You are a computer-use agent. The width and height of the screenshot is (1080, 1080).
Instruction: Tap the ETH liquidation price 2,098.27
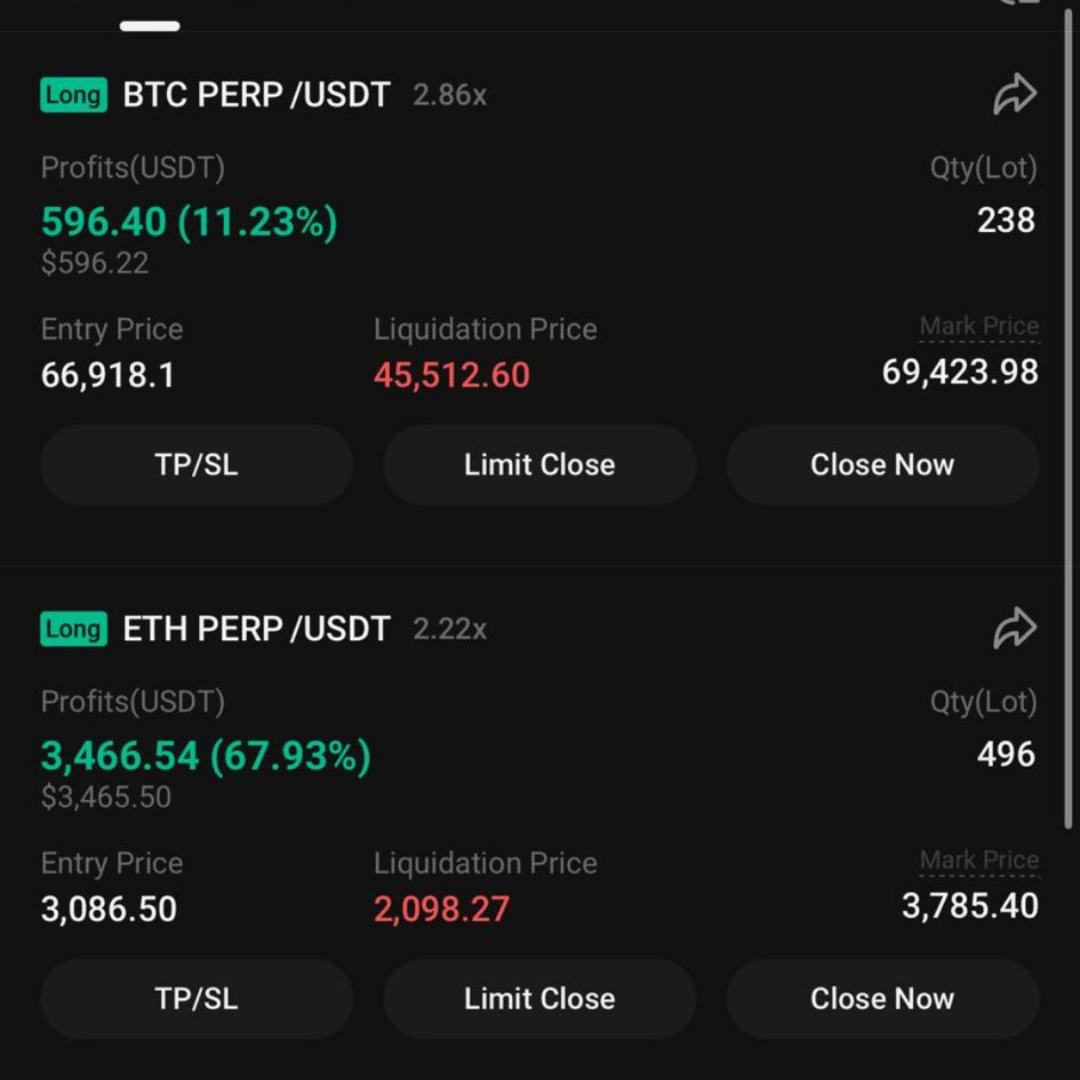click(x=442, y=909)
